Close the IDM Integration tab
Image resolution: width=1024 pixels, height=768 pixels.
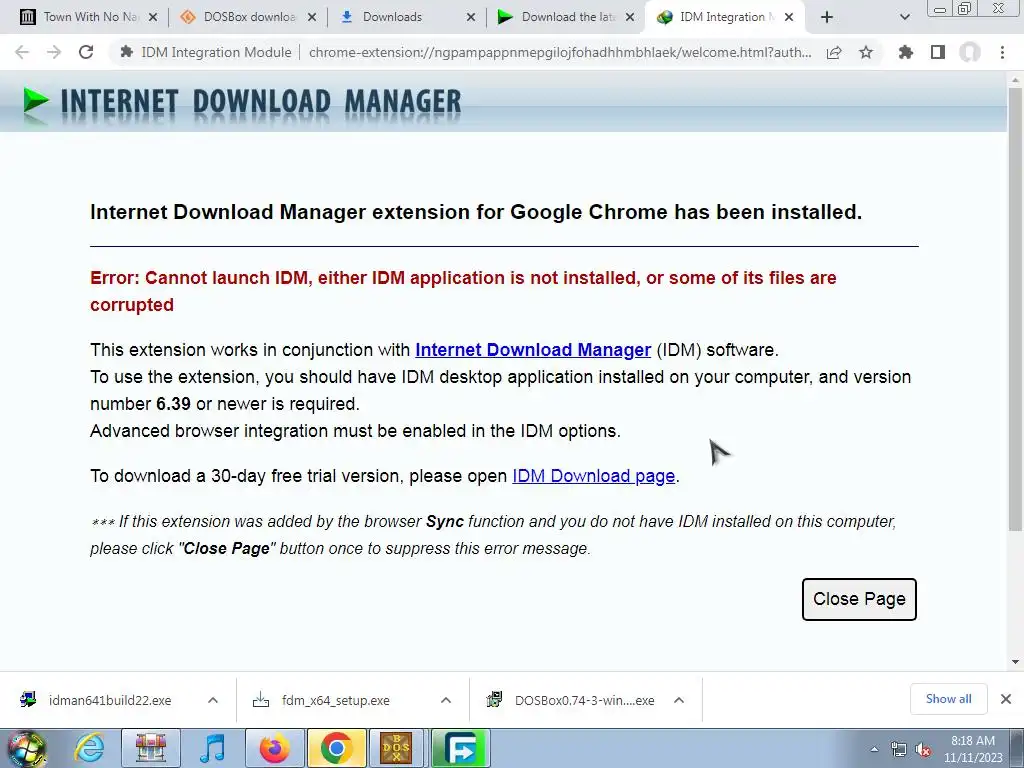[x=789, y=18]
